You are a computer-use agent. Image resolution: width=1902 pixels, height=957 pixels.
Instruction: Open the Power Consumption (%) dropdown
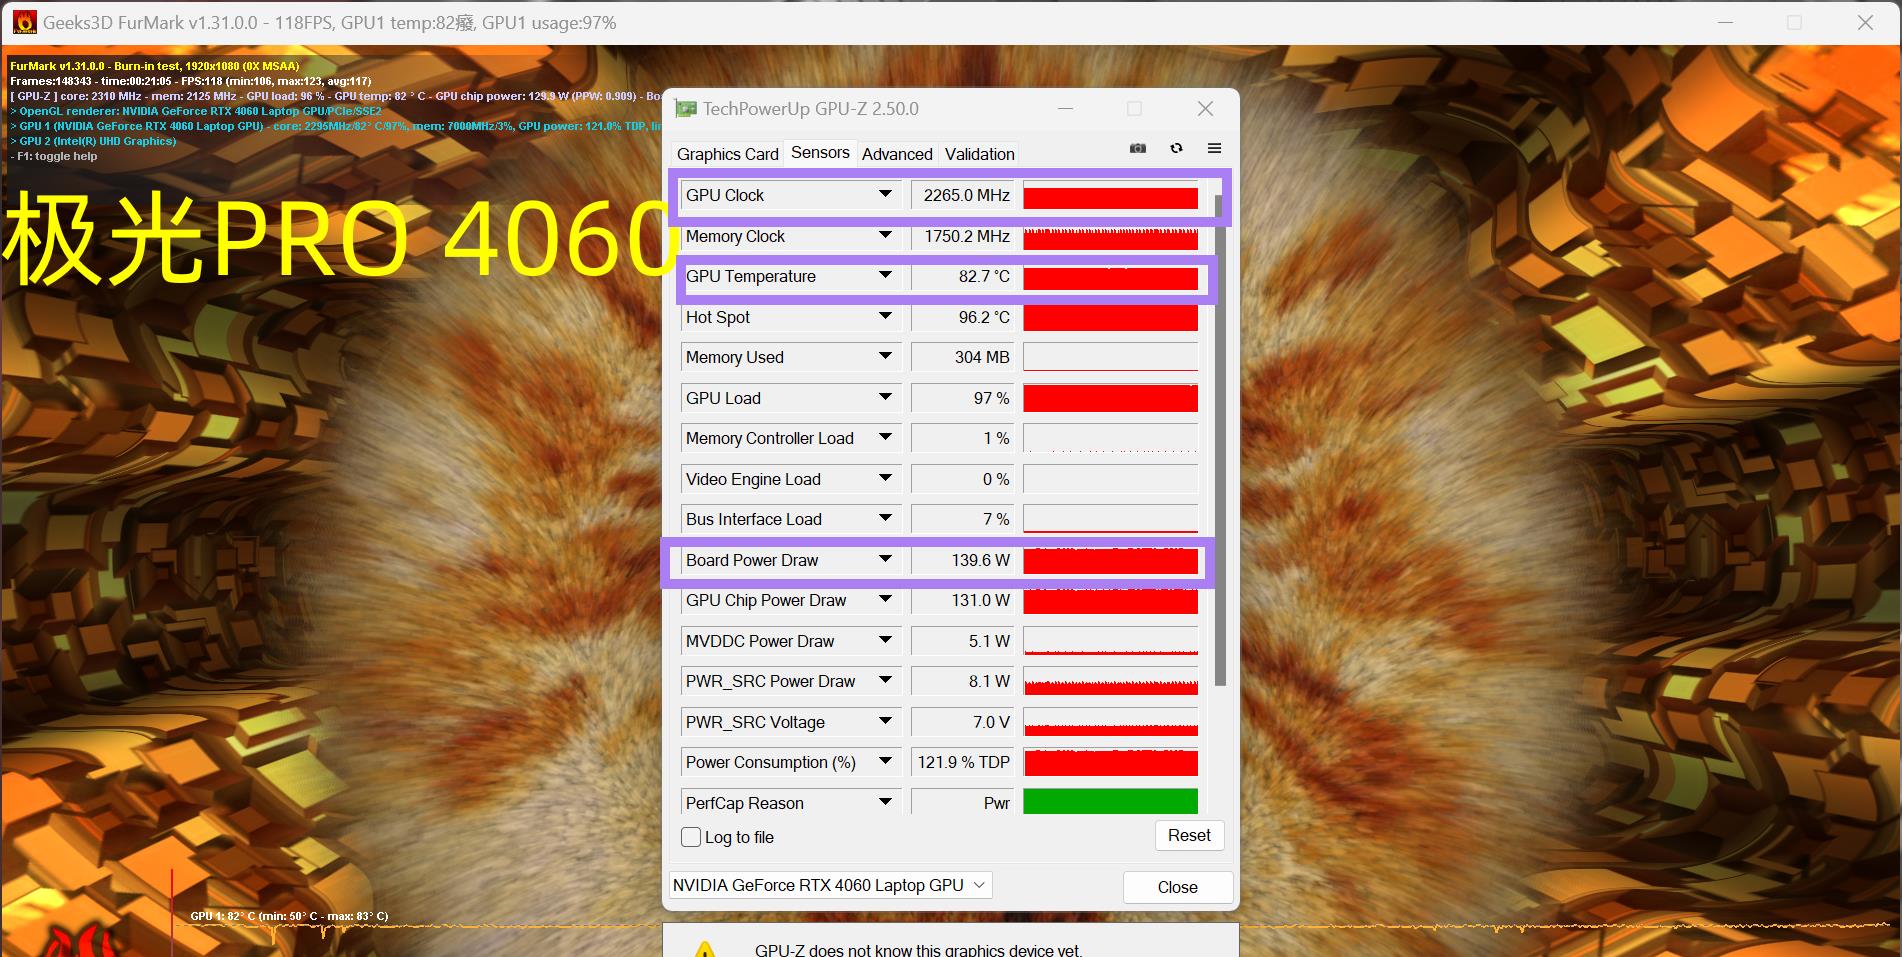(885, 762)
